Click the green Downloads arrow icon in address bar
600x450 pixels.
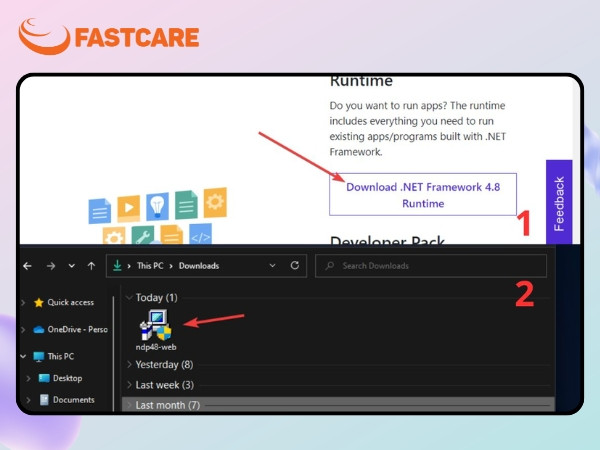(x=117, y=265)
